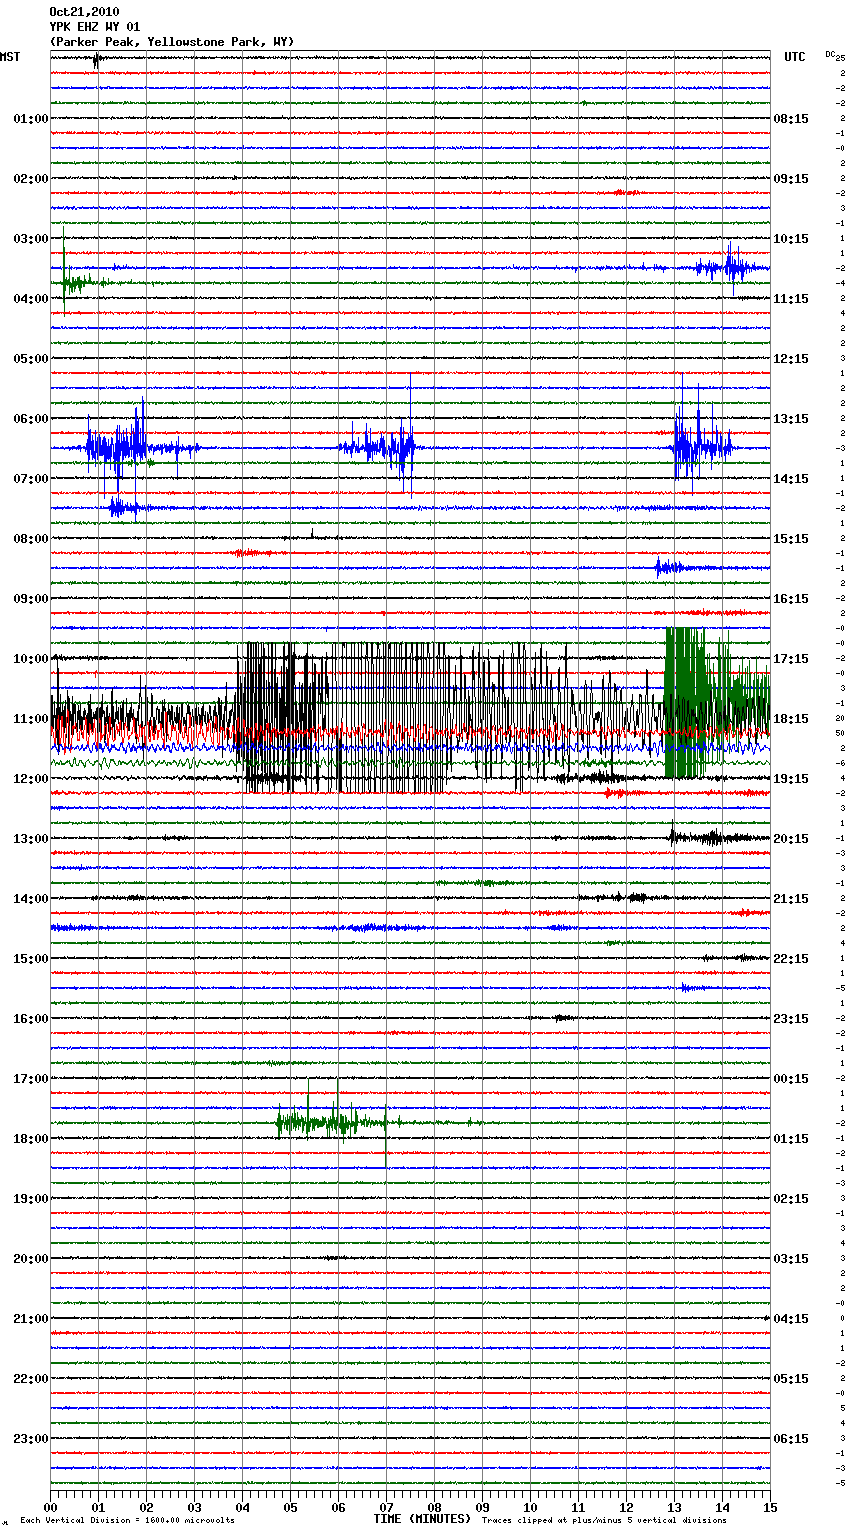Click the UTC time label '09:15'
This screenshot has width=850, height=1534.
(791, 179)
